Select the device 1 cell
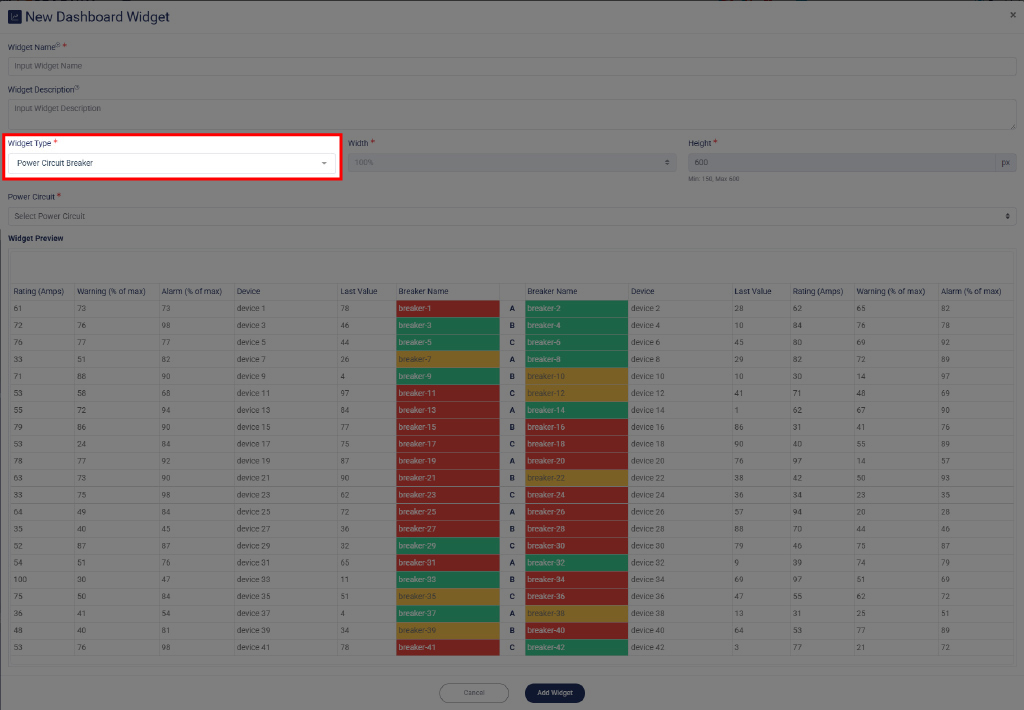Screen dimensions: 1024x710 point(283,309)
